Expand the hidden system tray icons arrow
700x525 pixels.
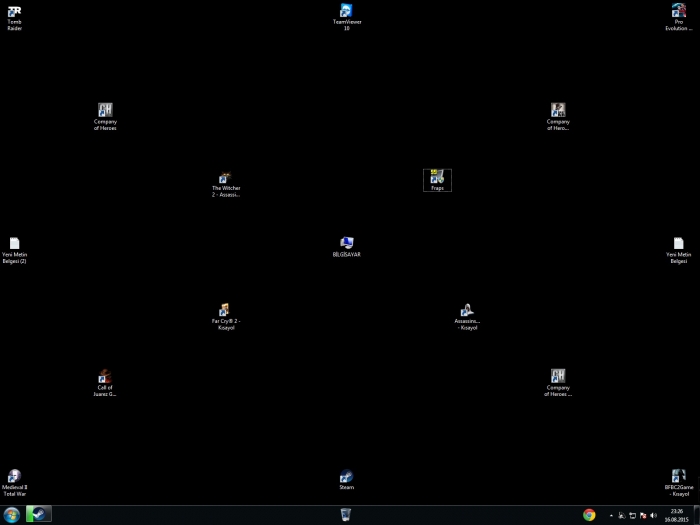click(x=611, y=516)
